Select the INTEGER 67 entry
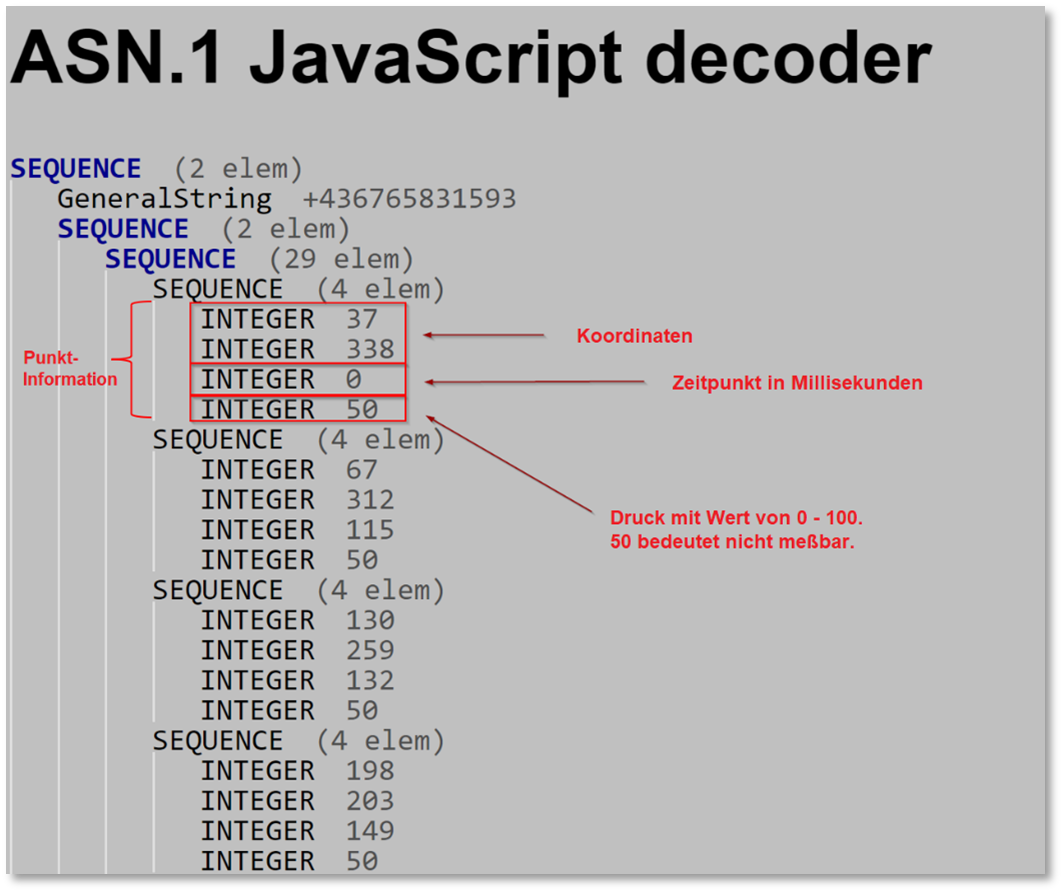The image size is (1064, 893). pos(289,470)
